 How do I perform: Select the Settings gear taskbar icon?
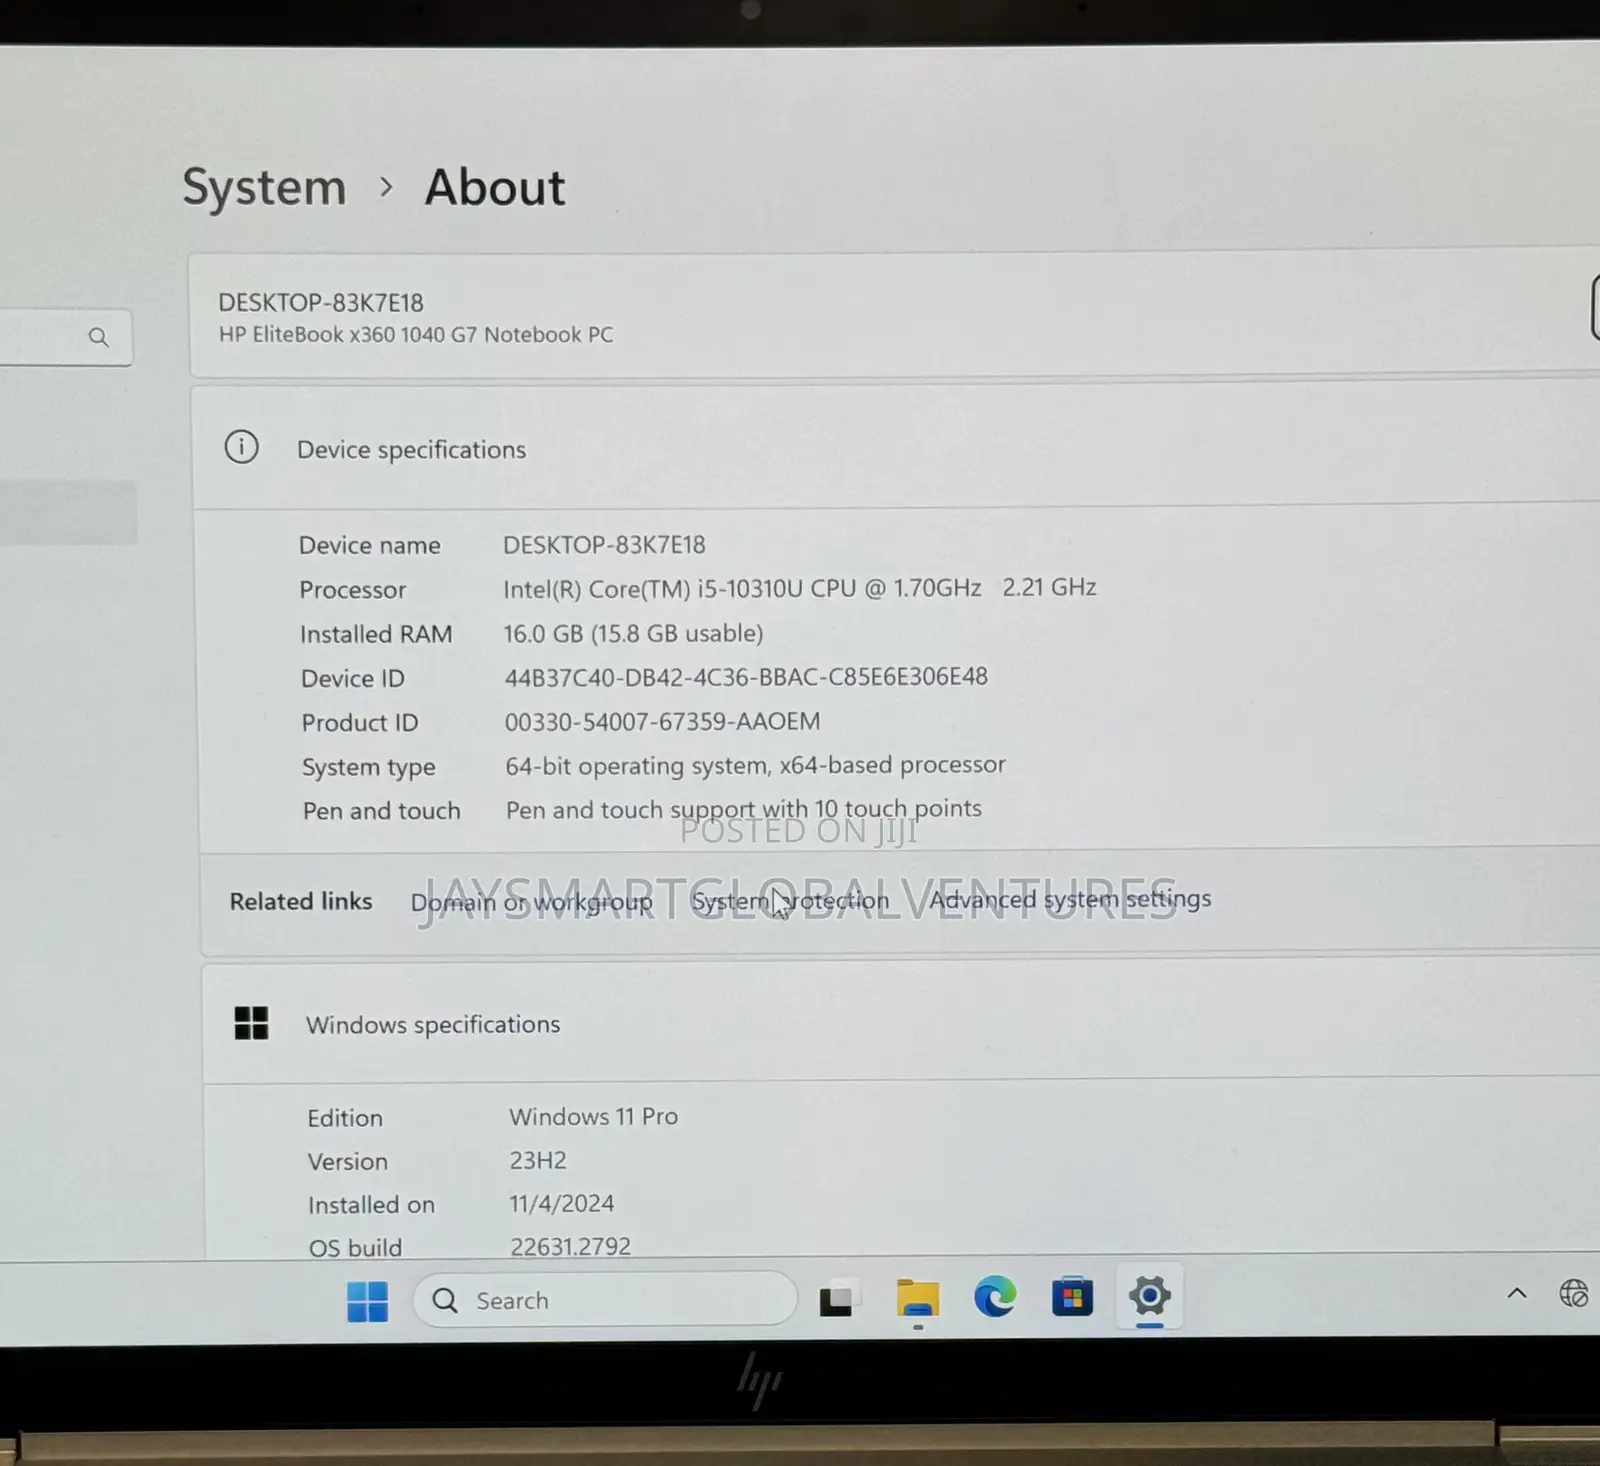pos(1149,1296)
